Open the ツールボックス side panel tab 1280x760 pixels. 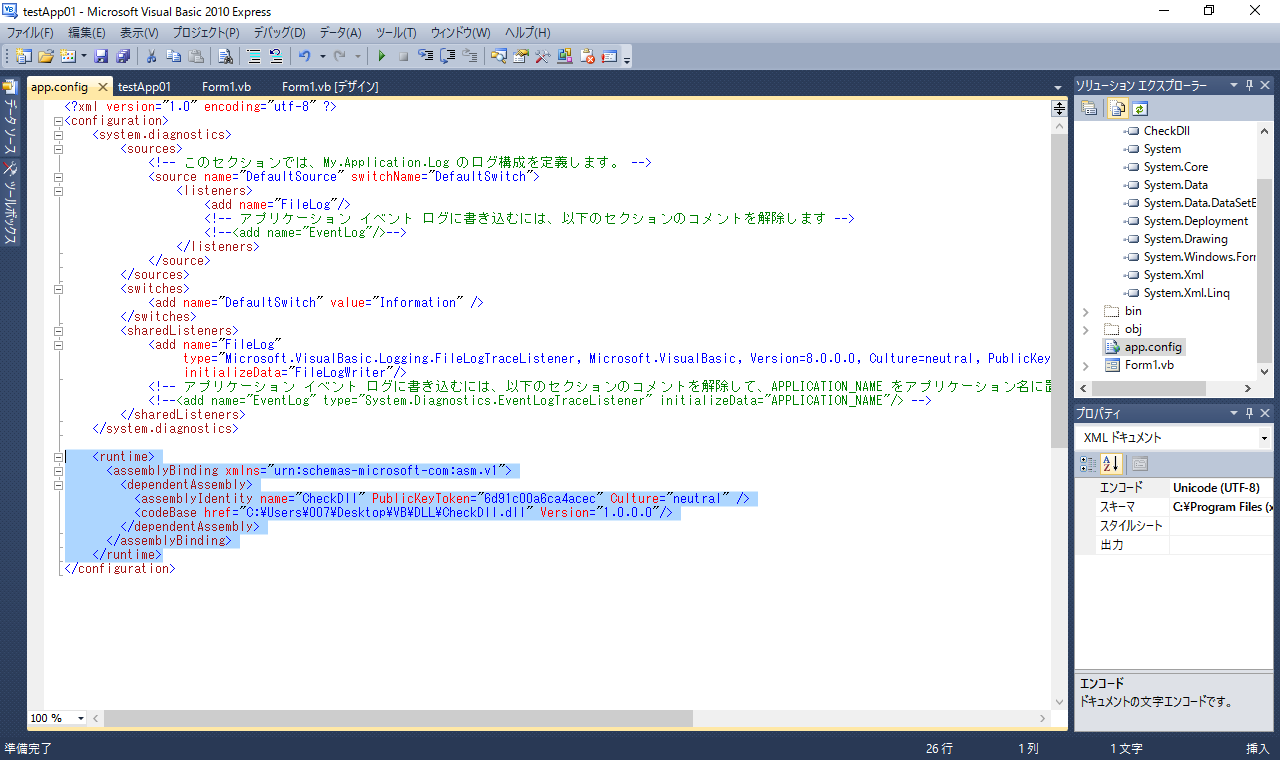click(10, 205)
